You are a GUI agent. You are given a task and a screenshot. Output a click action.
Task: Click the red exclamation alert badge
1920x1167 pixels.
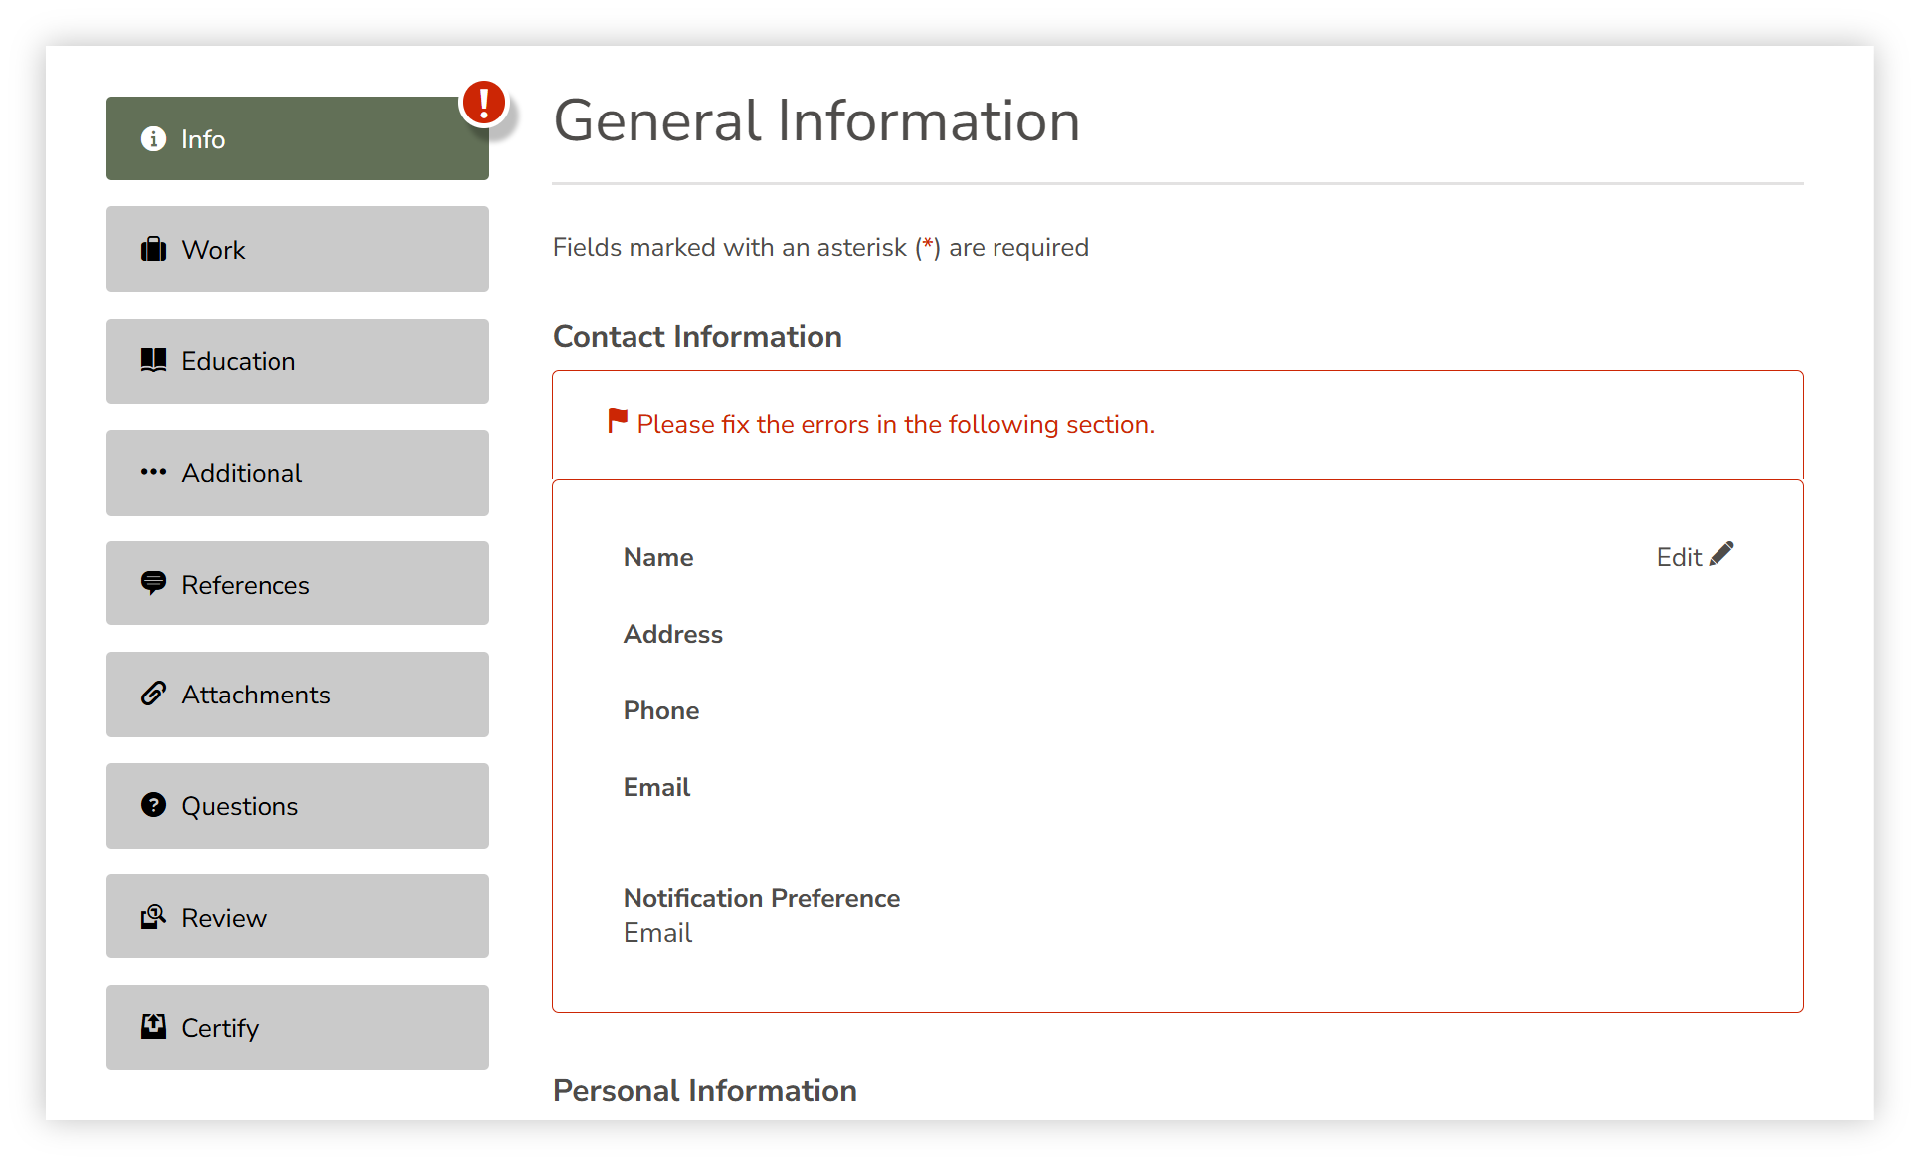coord(484,103)
